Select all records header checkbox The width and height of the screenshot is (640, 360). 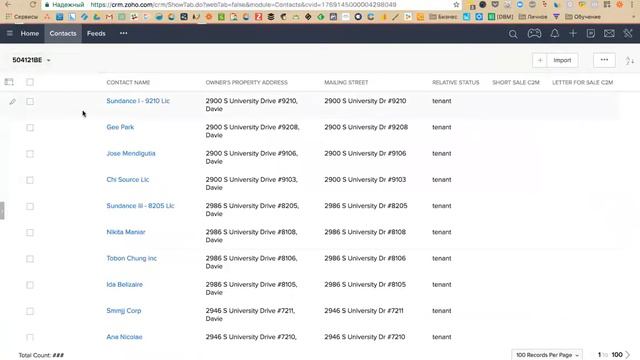[30, 82]
